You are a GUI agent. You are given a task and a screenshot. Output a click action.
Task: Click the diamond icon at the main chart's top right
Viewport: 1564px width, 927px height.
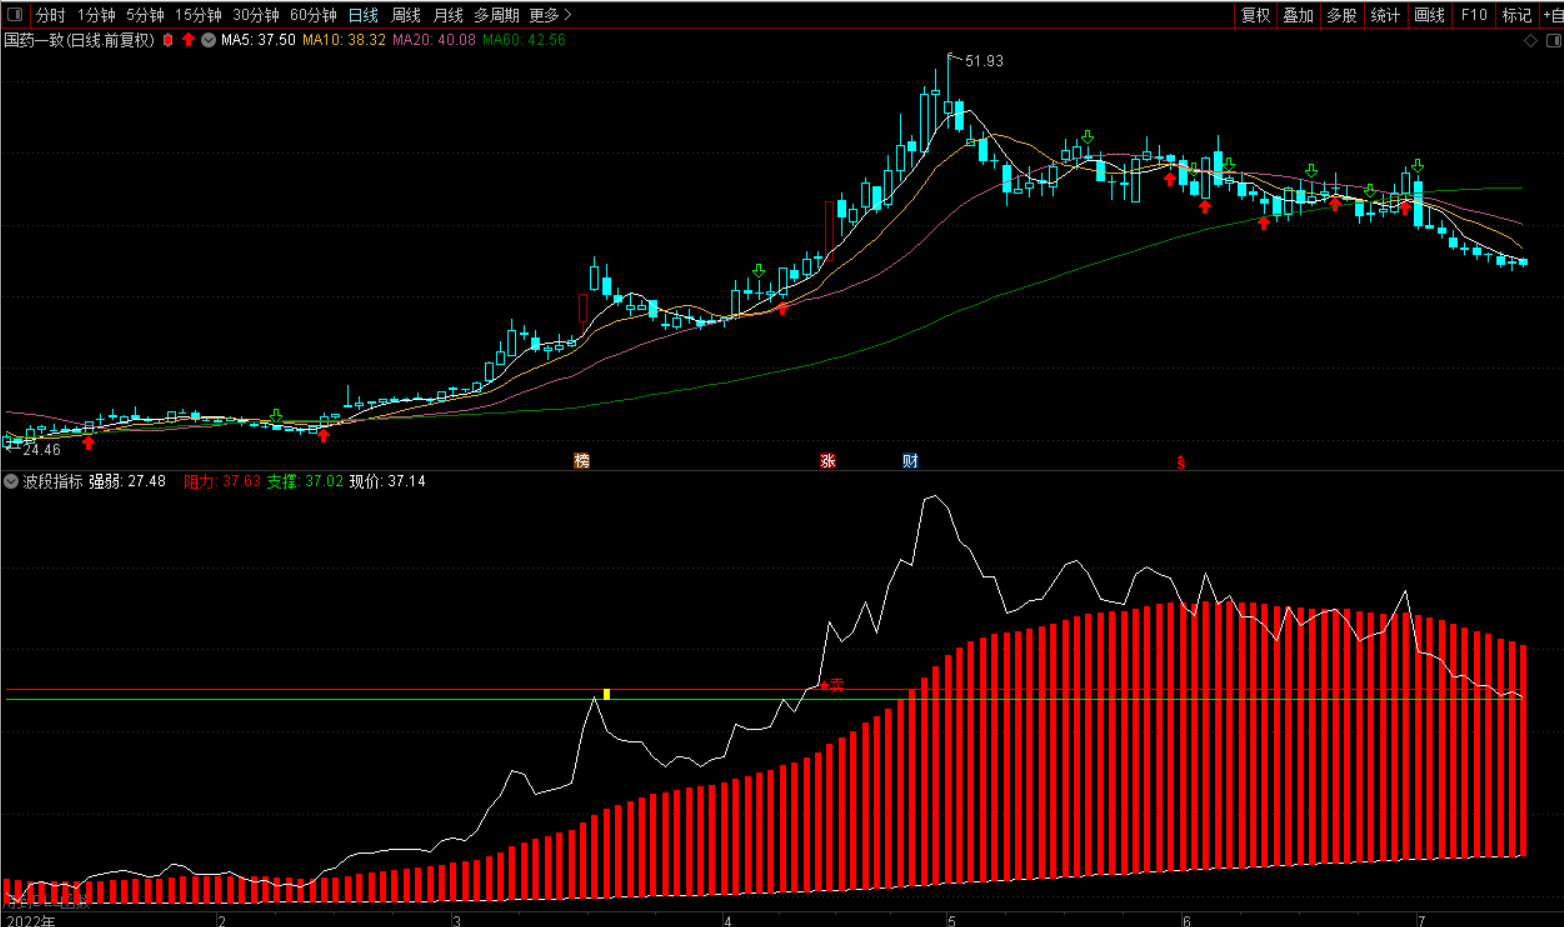pyautogui.click(x=1530, y=41)
